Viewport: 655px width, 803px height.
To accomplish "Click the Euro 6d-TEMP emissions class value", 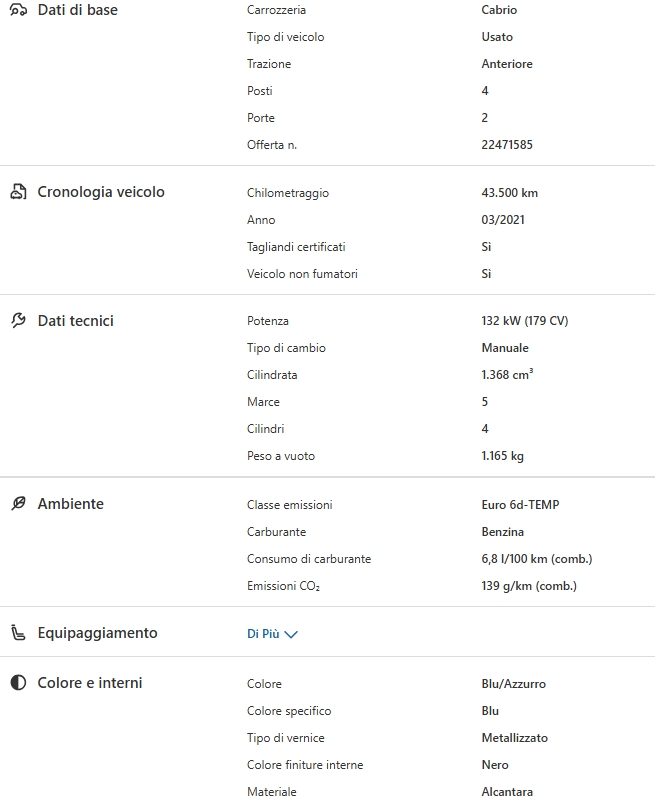I will click(x=520, y=505).
